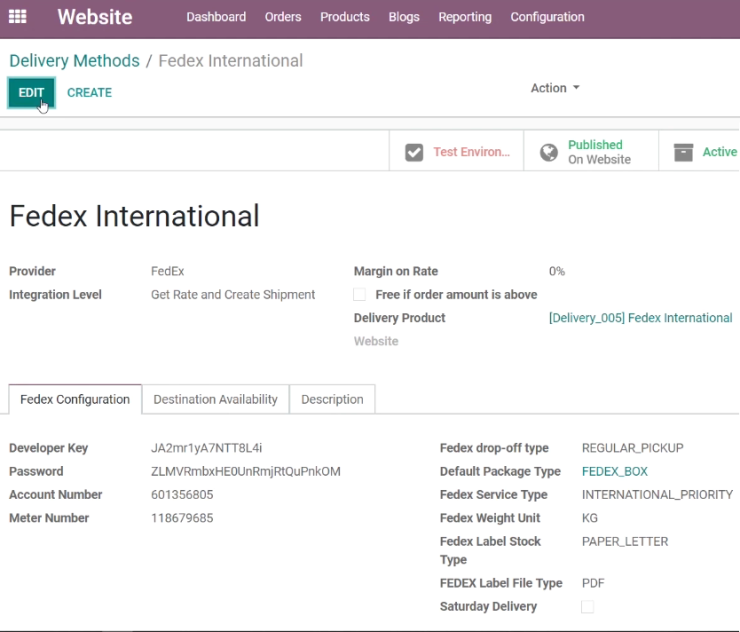
Task: Click the PDF label file type value
Action: 593,583
